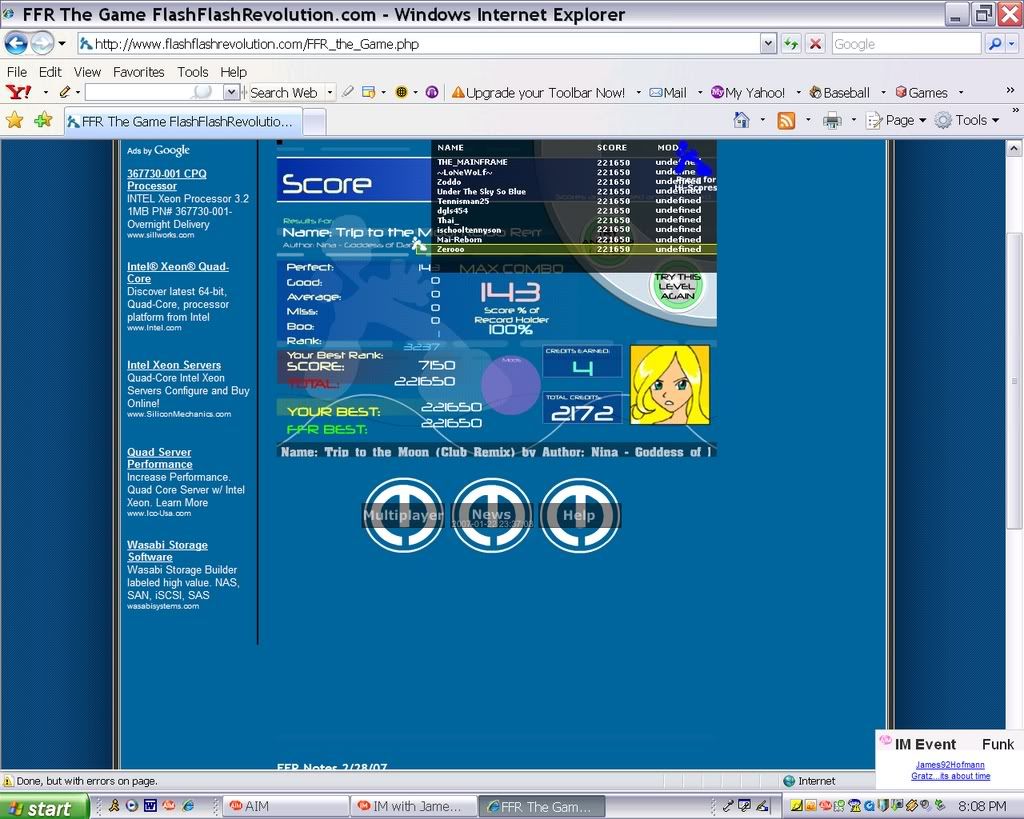Open the Home page icon

coord(741,120)
